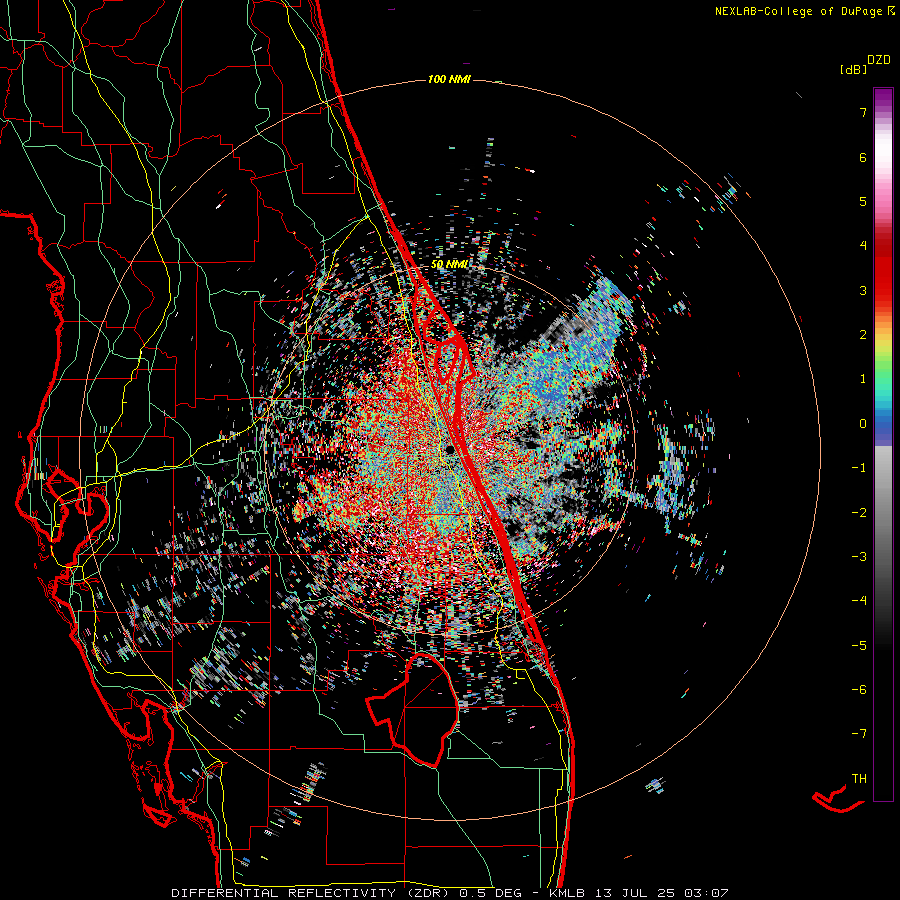The width and height of the screenshot is (900, 900).
Task: Pick the purple top of the color scale
Action: click(x=883, y=98)
